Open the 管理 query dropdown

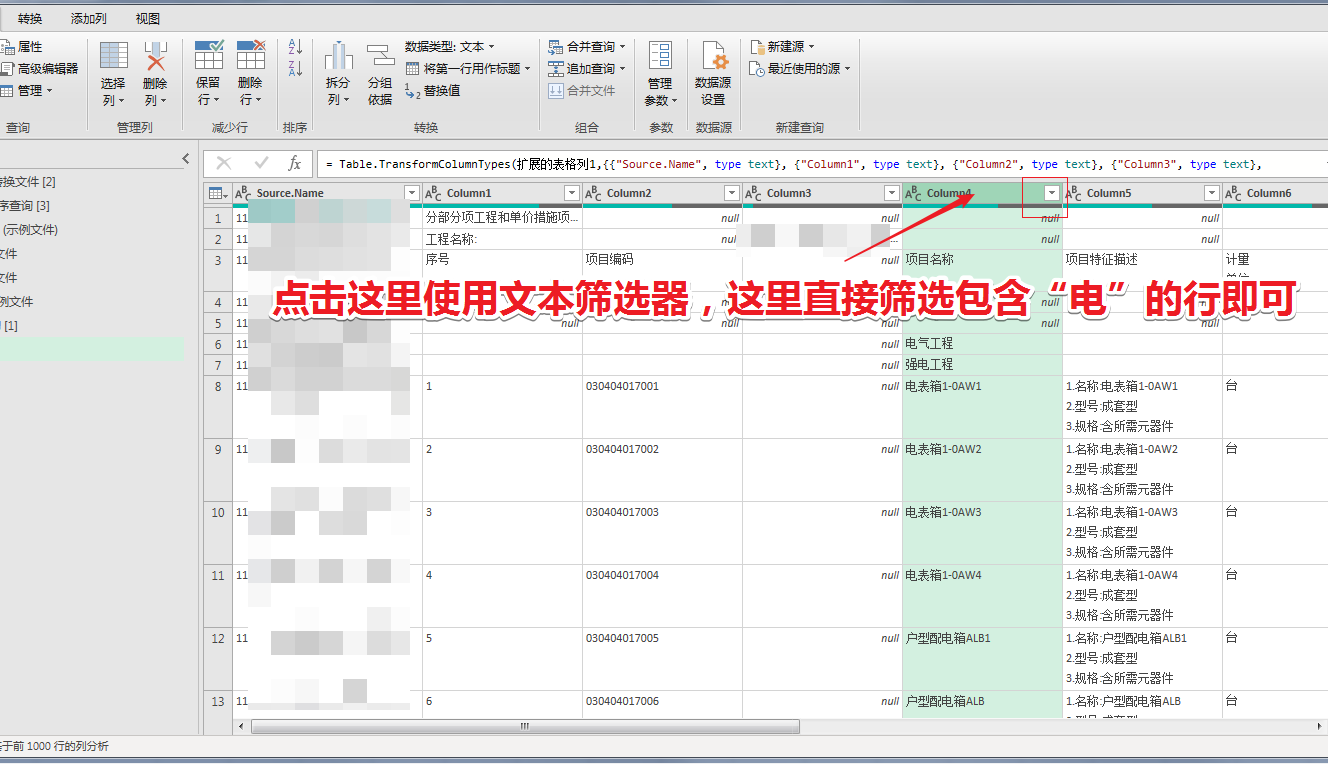click(27, 91)
